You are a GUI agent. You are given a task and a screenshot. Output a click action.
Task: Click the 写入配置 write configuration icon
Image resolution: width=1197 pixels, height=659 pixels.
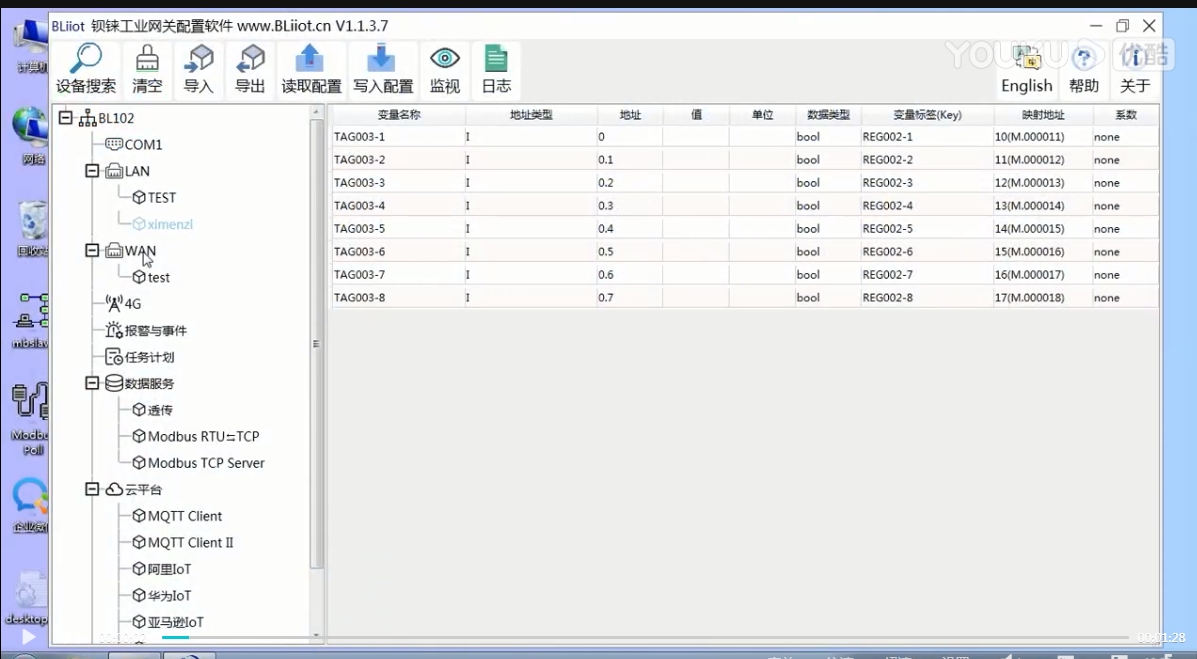point(383,59)
